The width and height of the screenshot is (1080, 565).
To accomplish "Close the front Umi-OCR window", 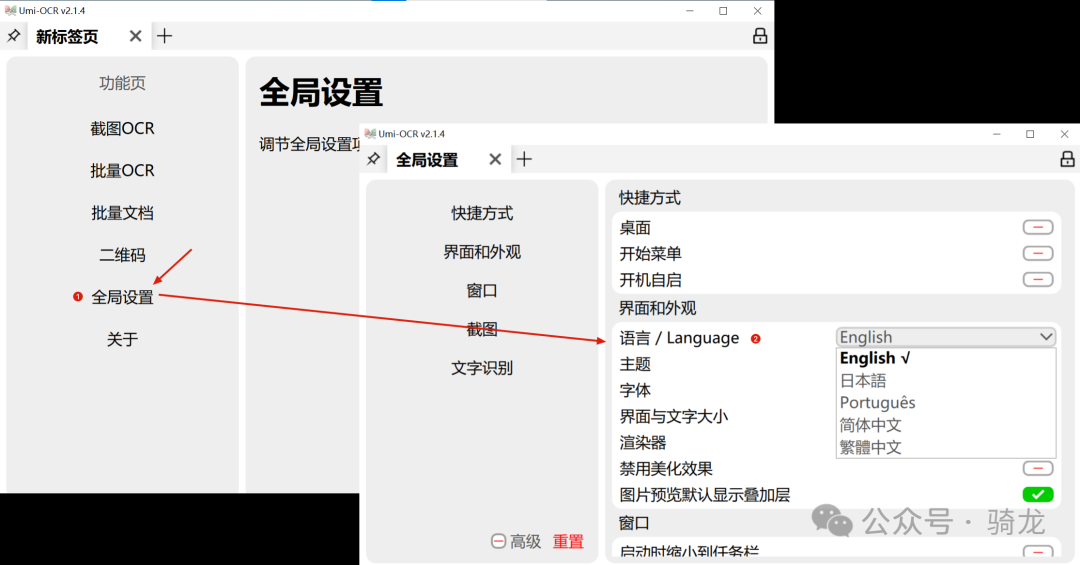I will click(x=1064, y=134).
